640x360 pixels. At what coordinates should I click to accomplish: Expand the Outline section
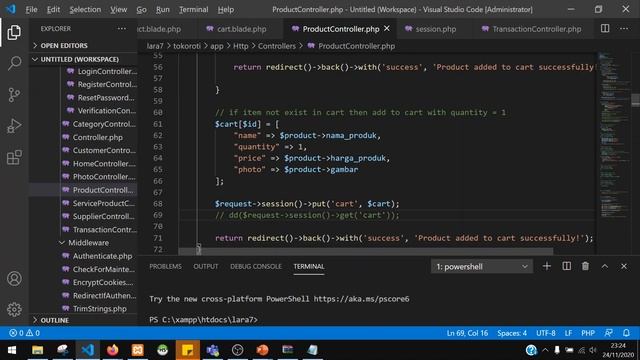[83, 320]
